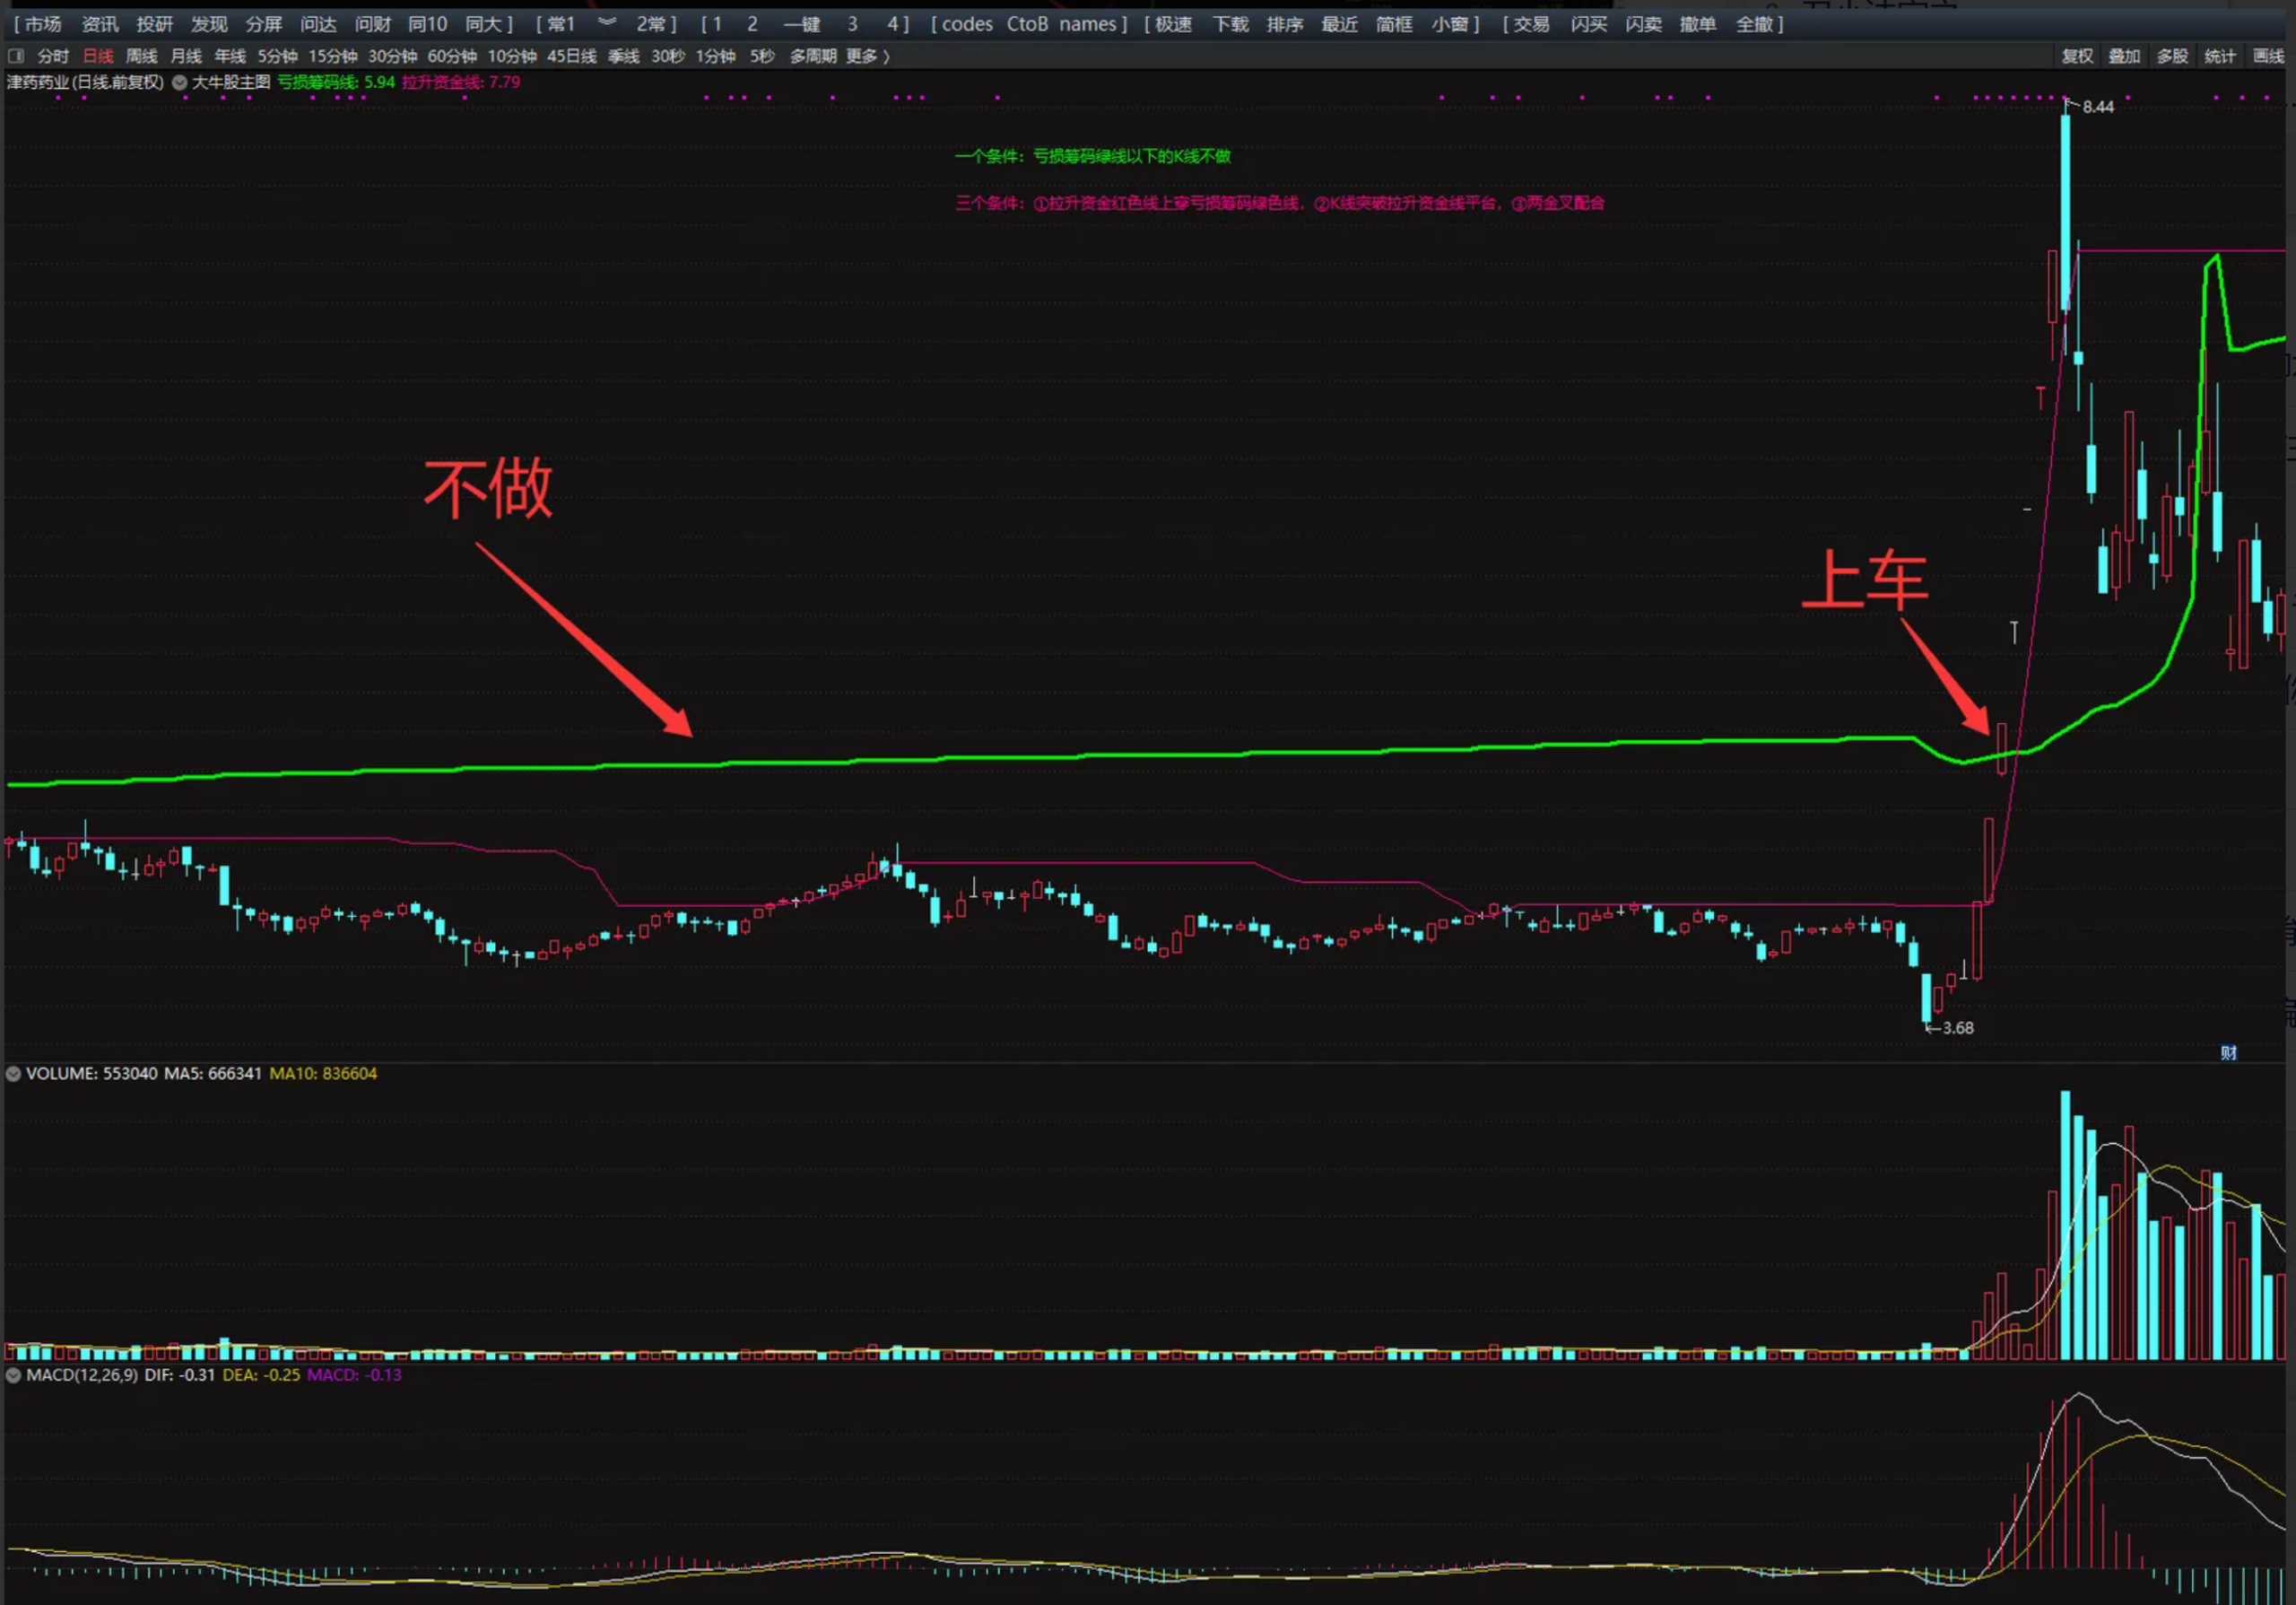Toggle 简框 simple frame mode
This screenshot has height=1605, width=2296.
[x=1394, y=24]
